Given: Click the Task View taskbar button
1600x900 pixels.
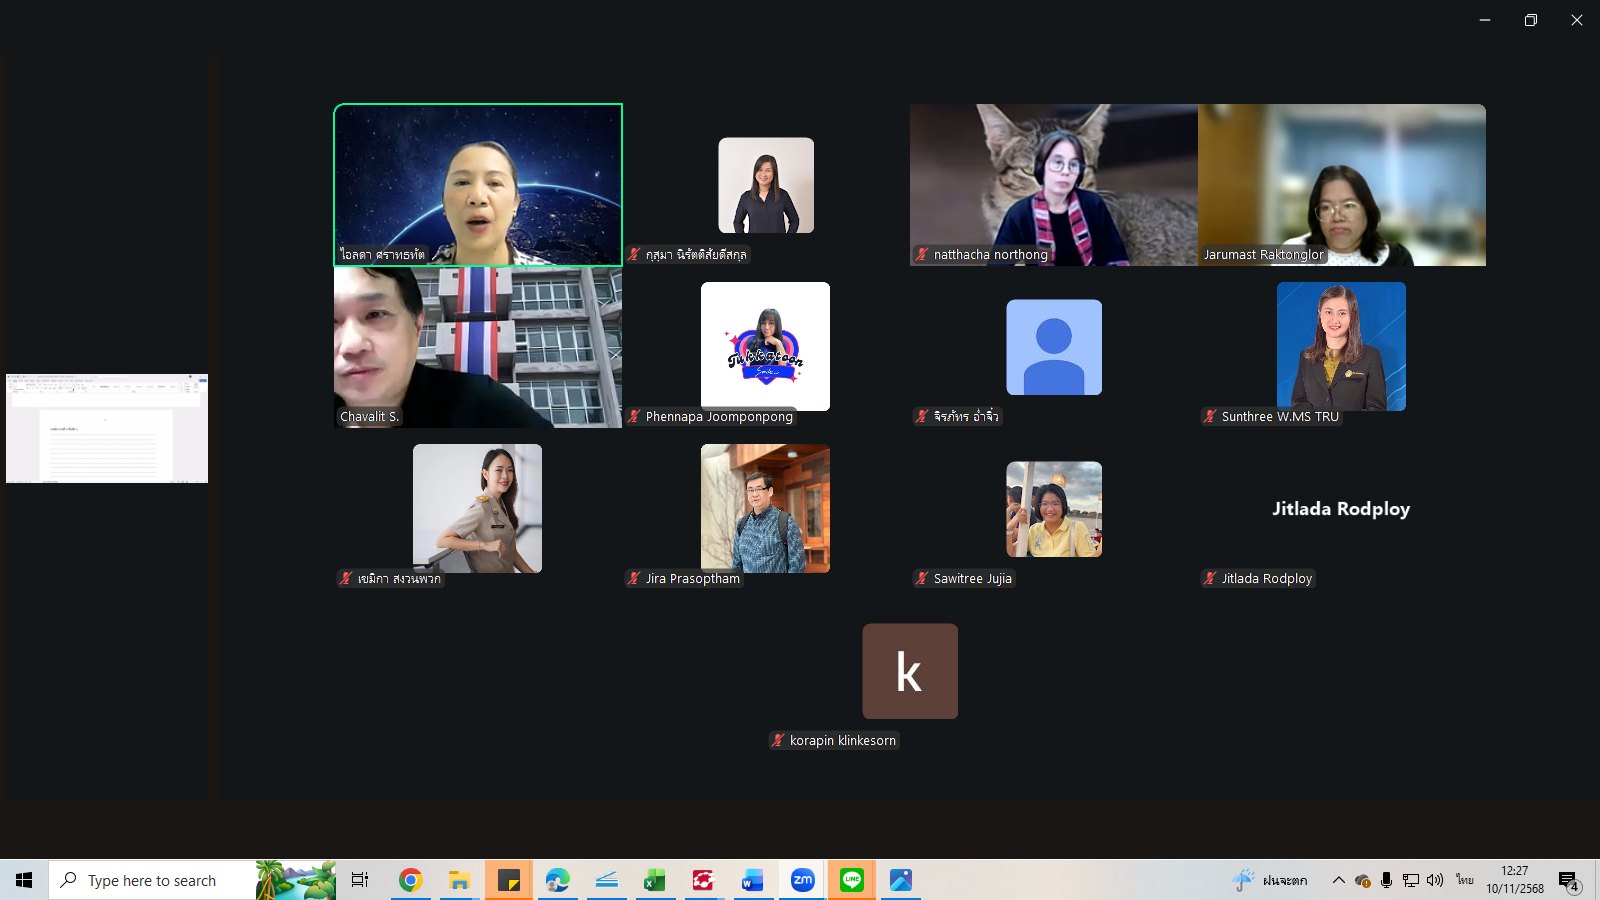Looking at the screenshot, I should pos(360,880).
